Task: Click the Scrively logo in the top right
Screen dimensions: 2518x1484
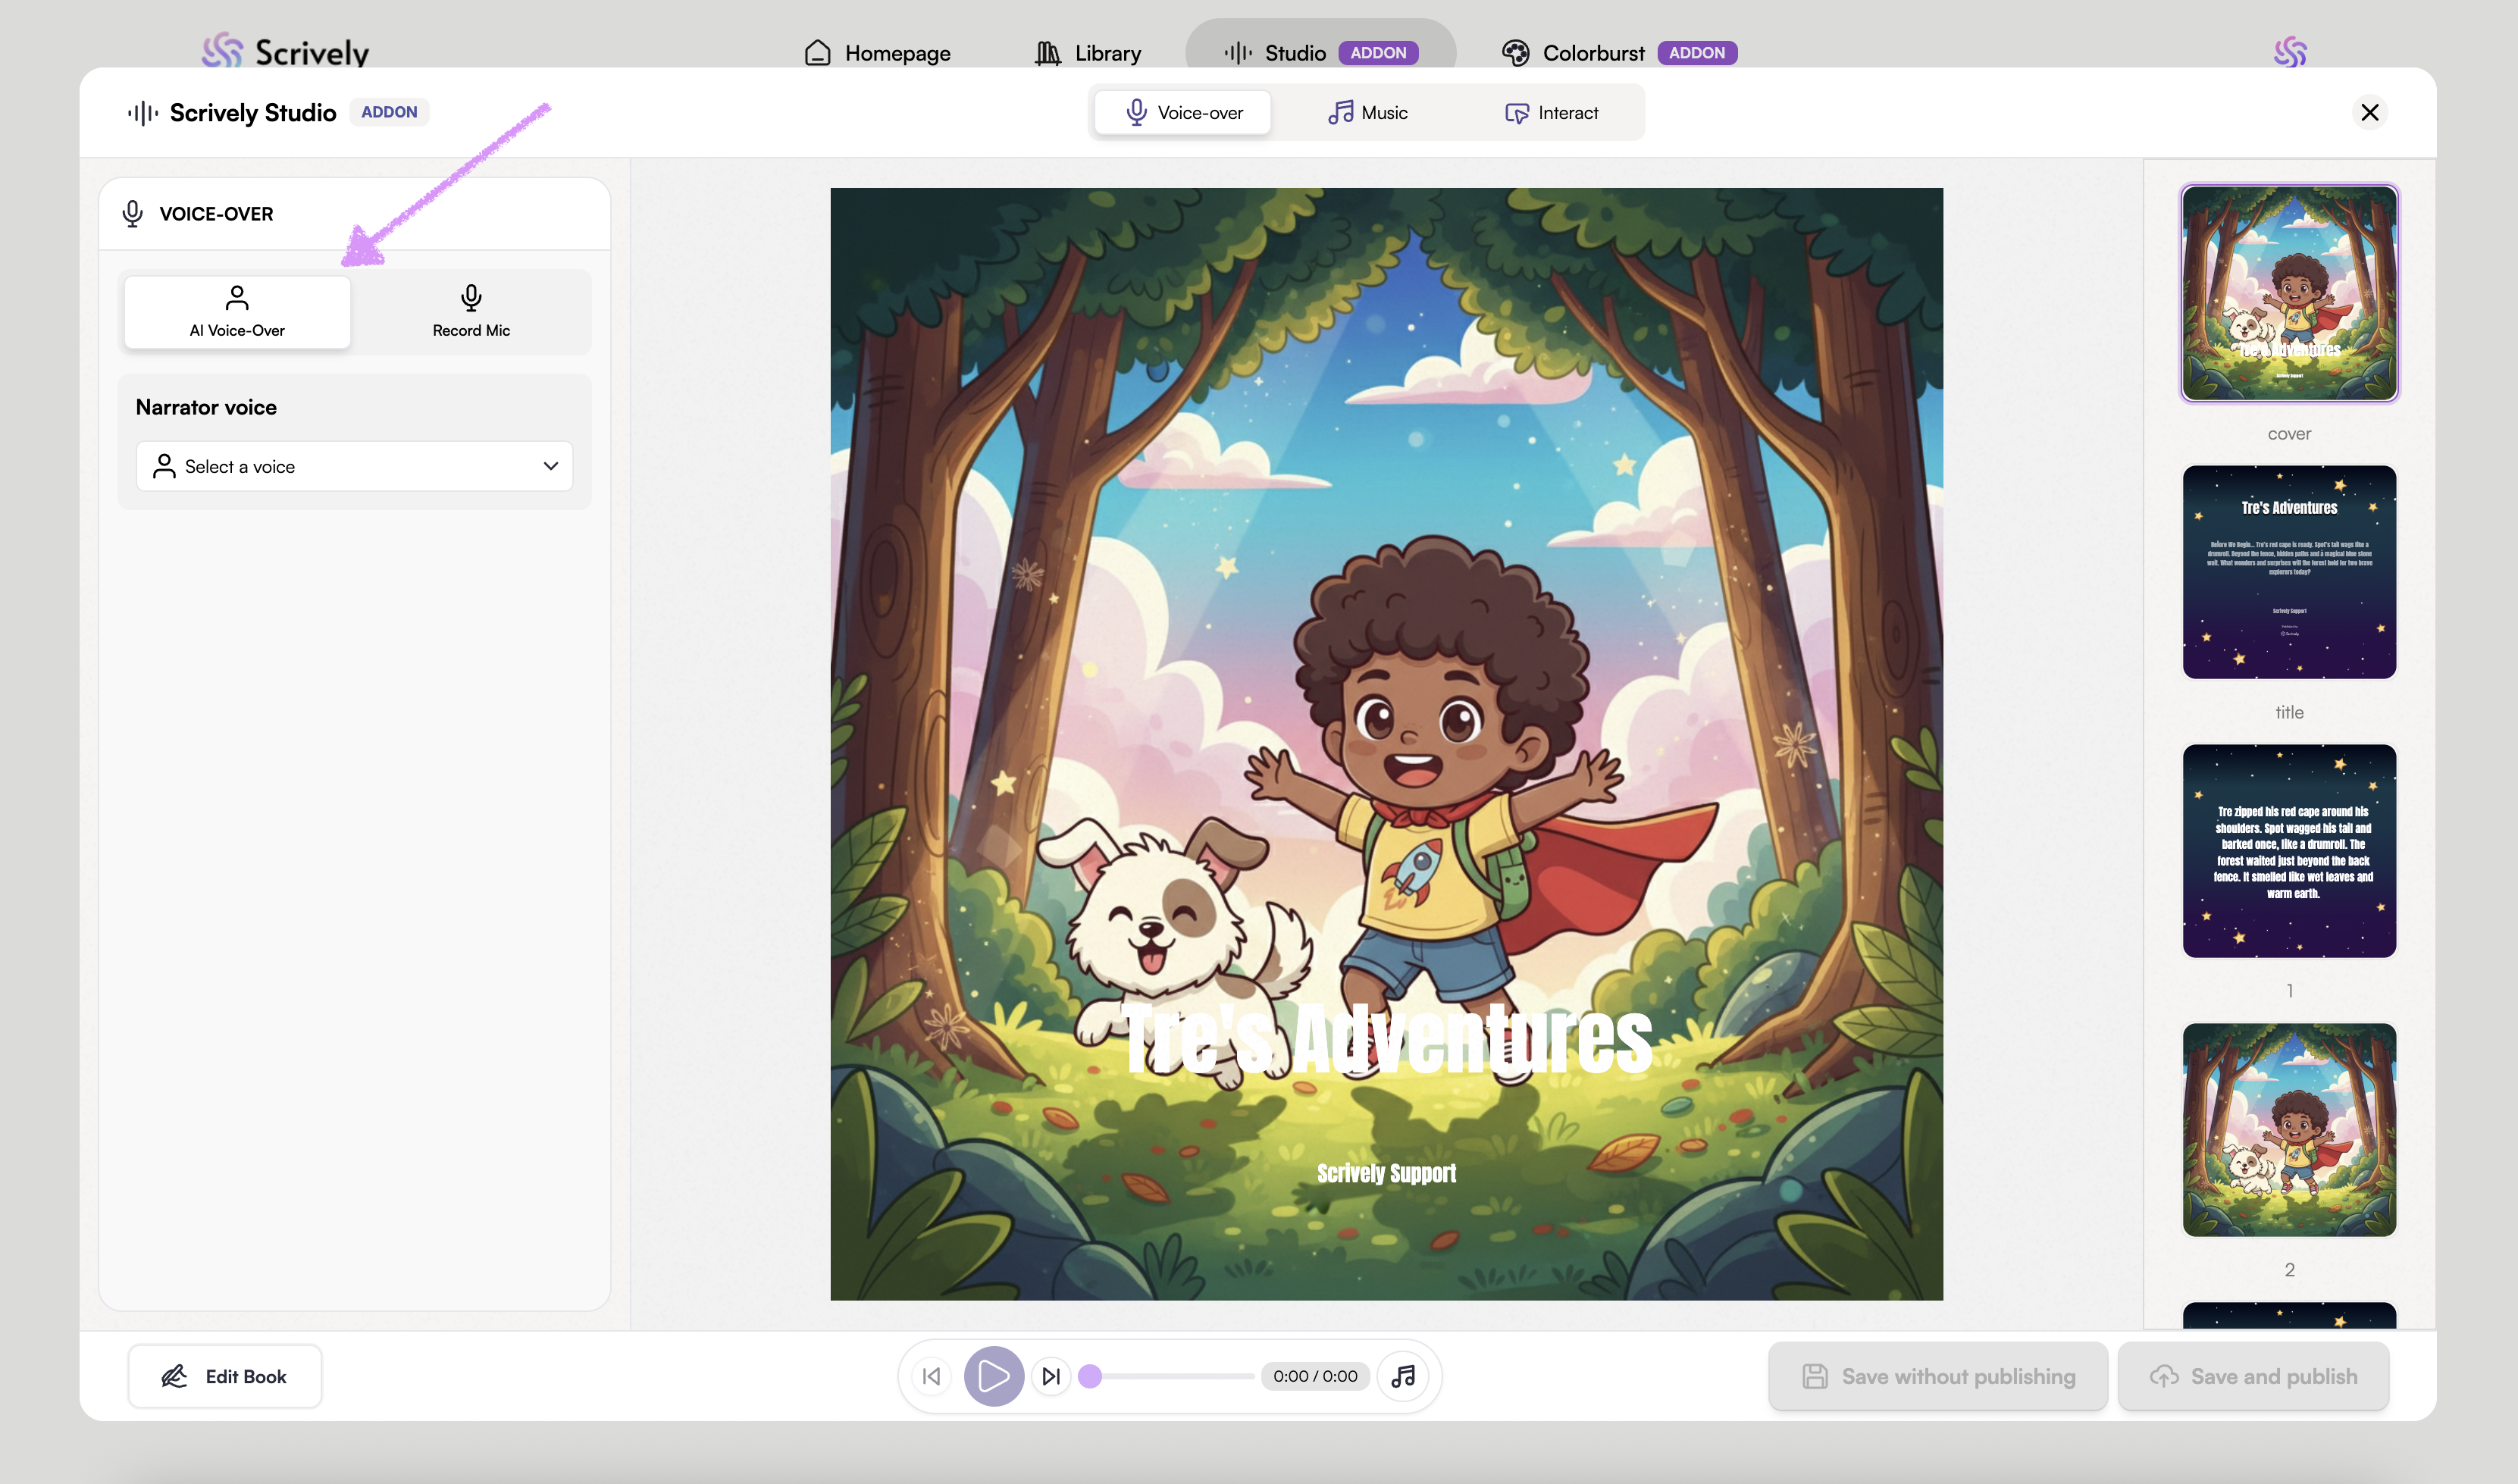Action: pyautogui.click(x=2289, y=51)
